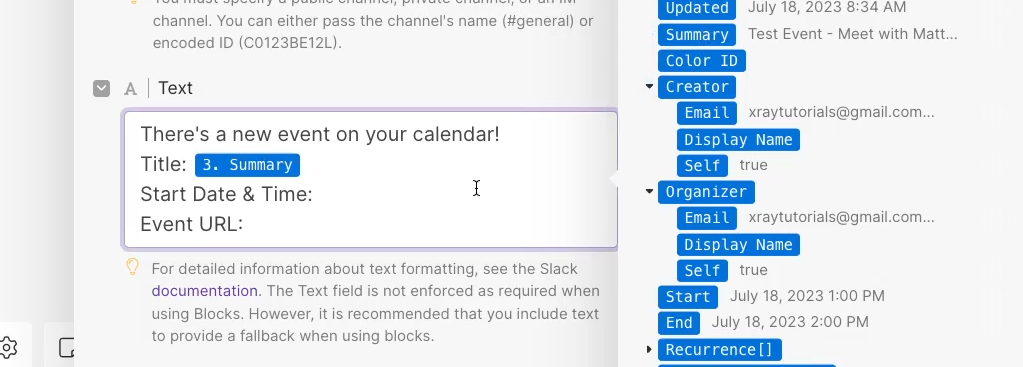This screenshot has height=367, width=1023.
Task: Insert the Start variable tag
Action: click(x=688, y=297)
